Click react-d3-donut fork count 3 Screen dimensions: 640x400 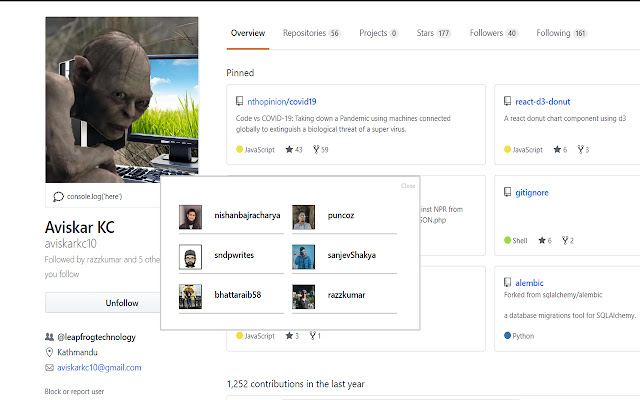coord(583,149)
